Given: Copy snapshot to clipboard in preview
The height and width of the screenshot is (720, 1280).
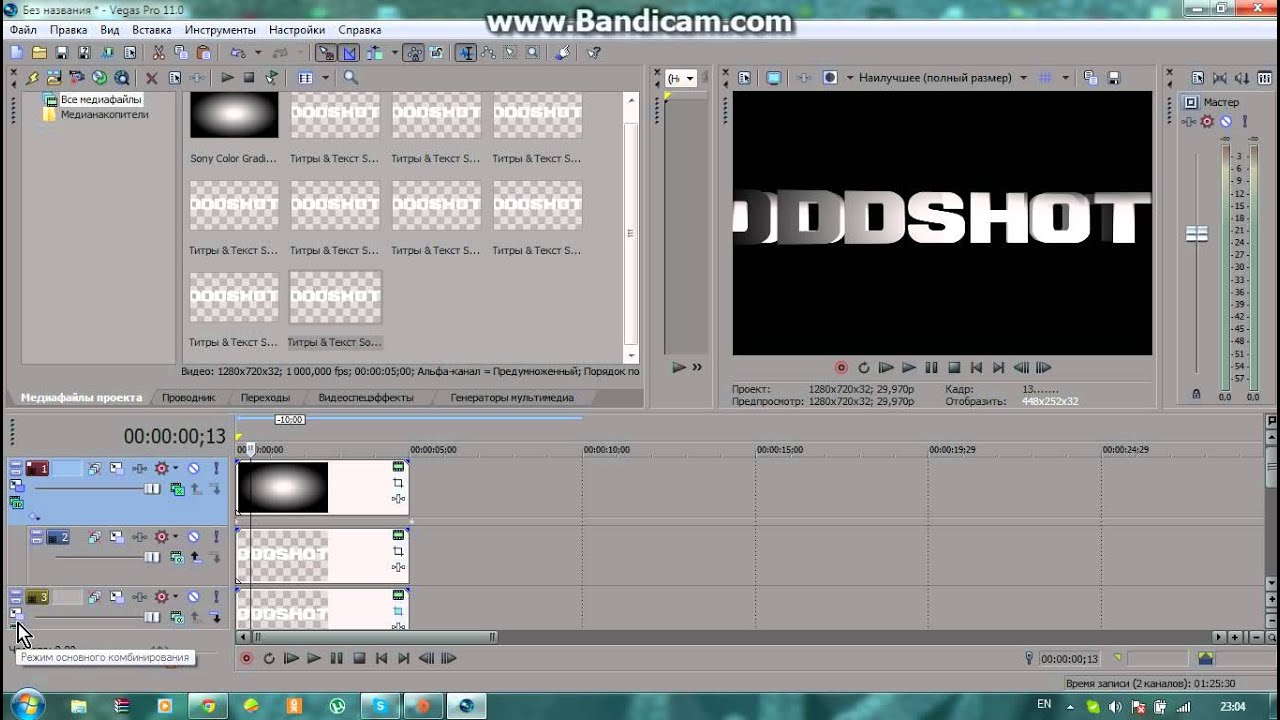Looking at the screenshot, I should pos(1091,78).
